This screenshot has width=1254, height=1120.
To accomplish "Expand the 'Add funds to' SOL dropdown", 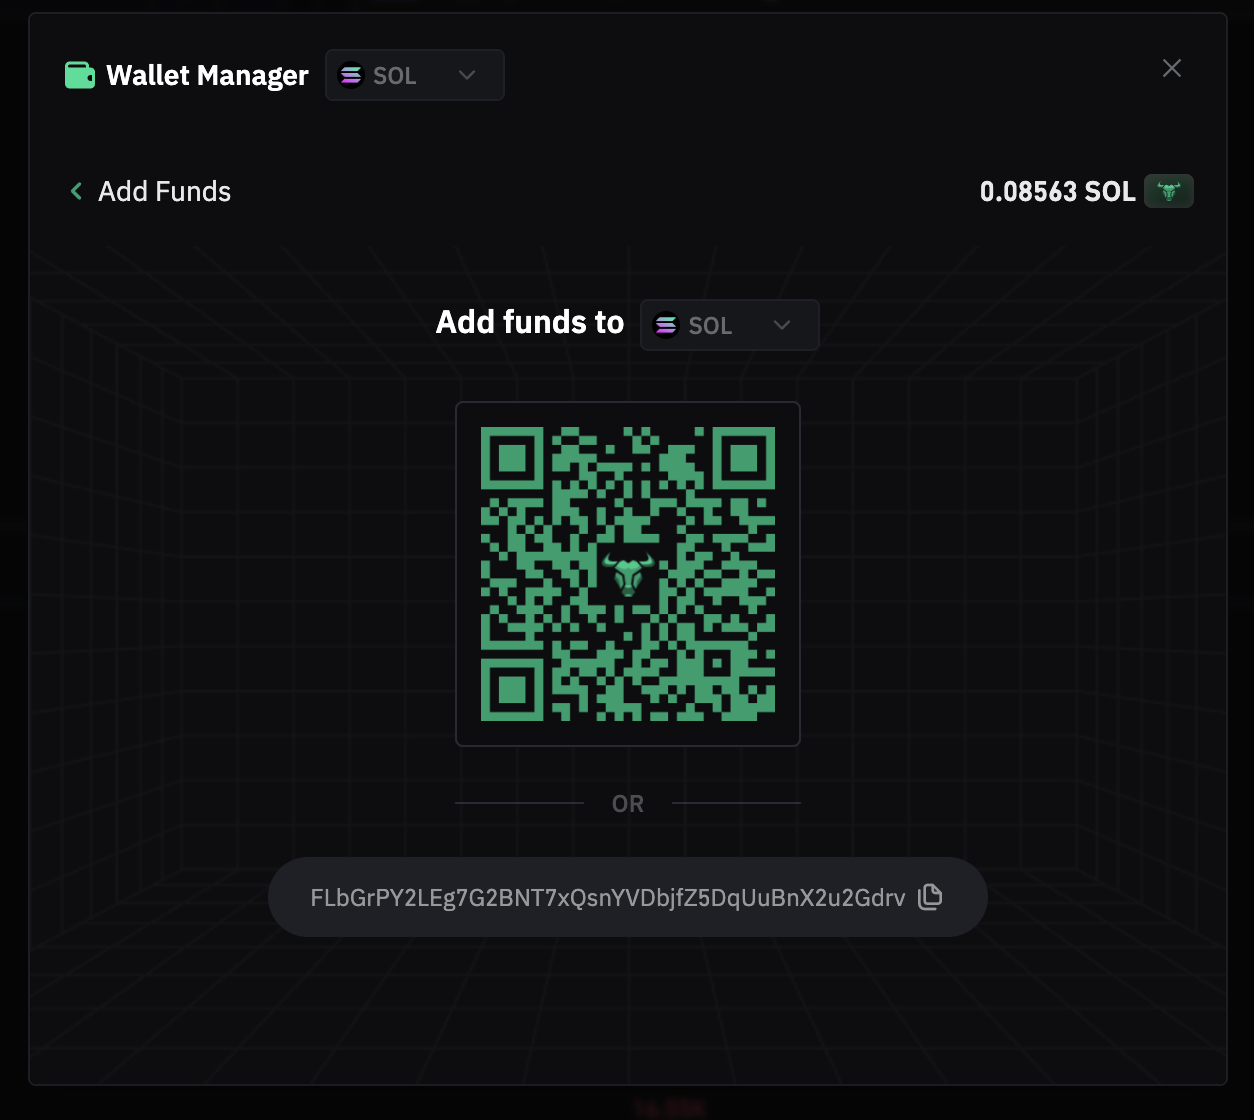I will [729, 325].
